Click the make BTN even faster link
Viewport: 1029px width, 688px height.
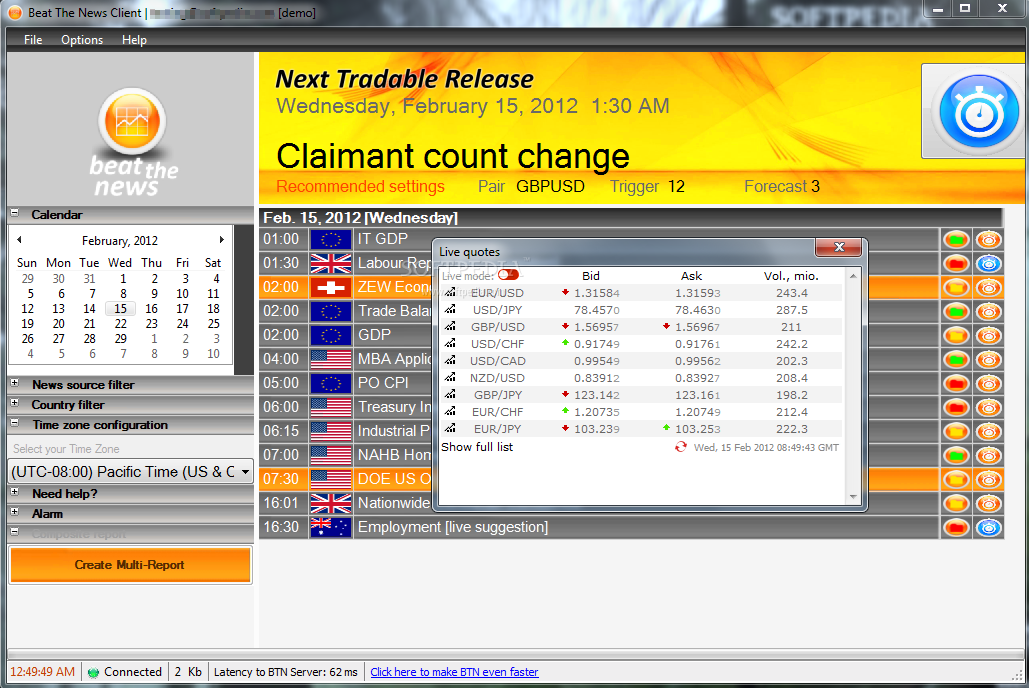454,672
